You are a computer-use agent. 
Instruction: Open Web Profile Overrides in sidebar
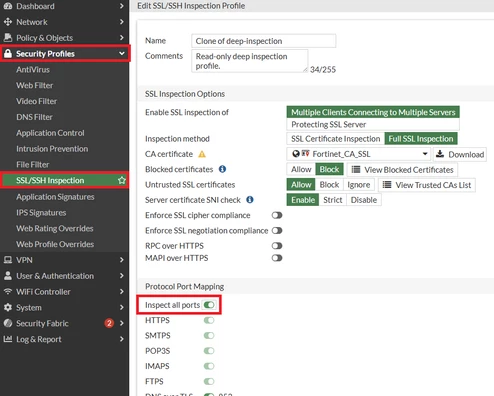point(55,244)
